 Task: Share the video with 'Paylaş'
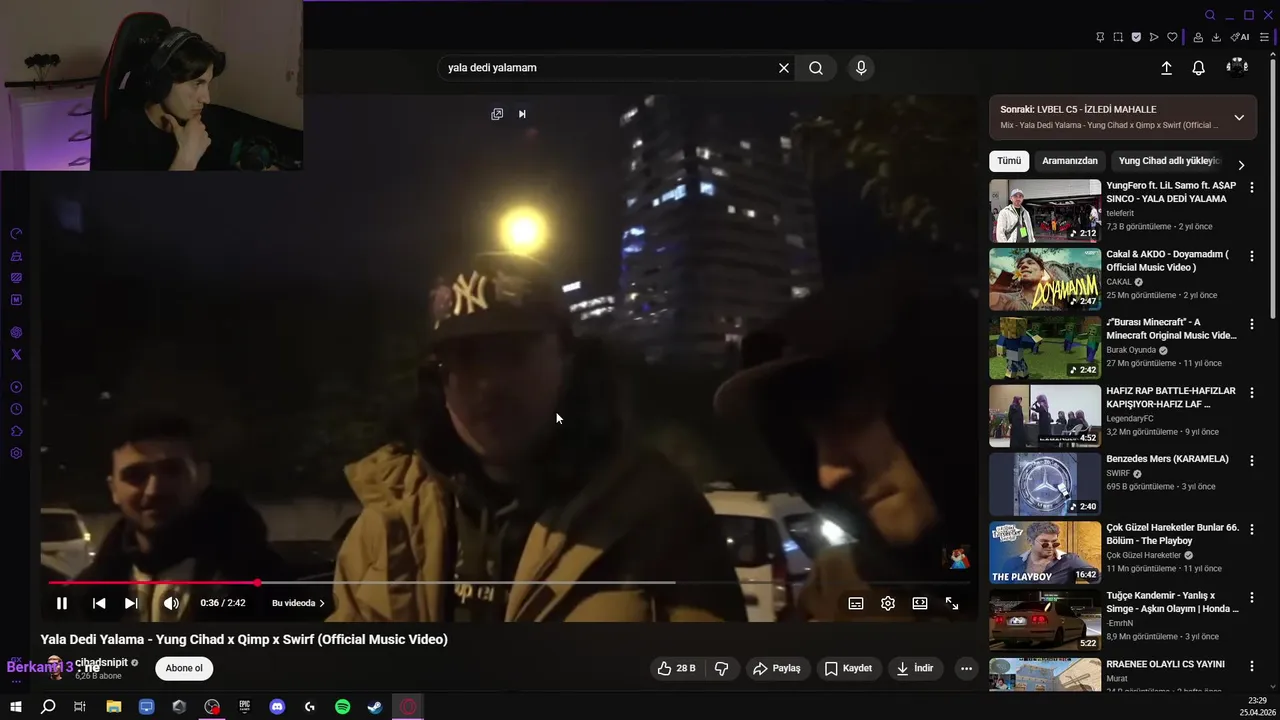pos(777,668)
